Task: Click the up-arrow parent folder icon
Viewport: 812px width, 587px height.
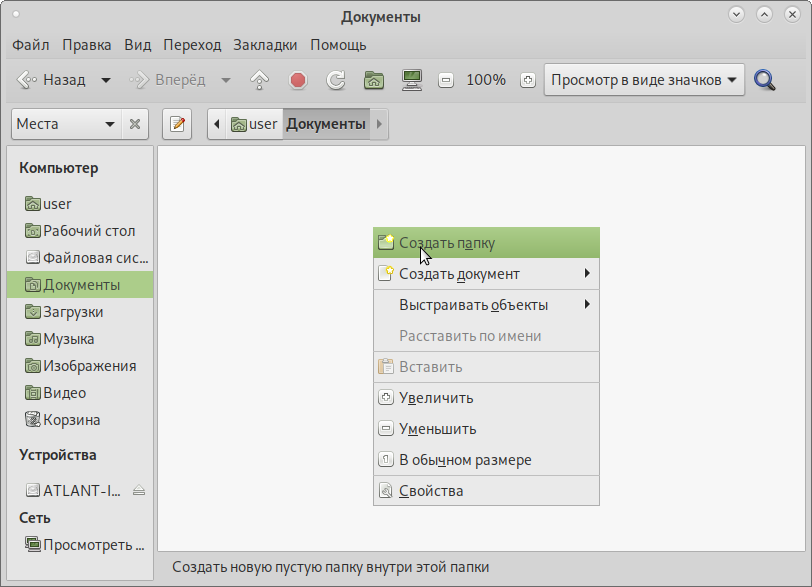Action: click(259, 80)
